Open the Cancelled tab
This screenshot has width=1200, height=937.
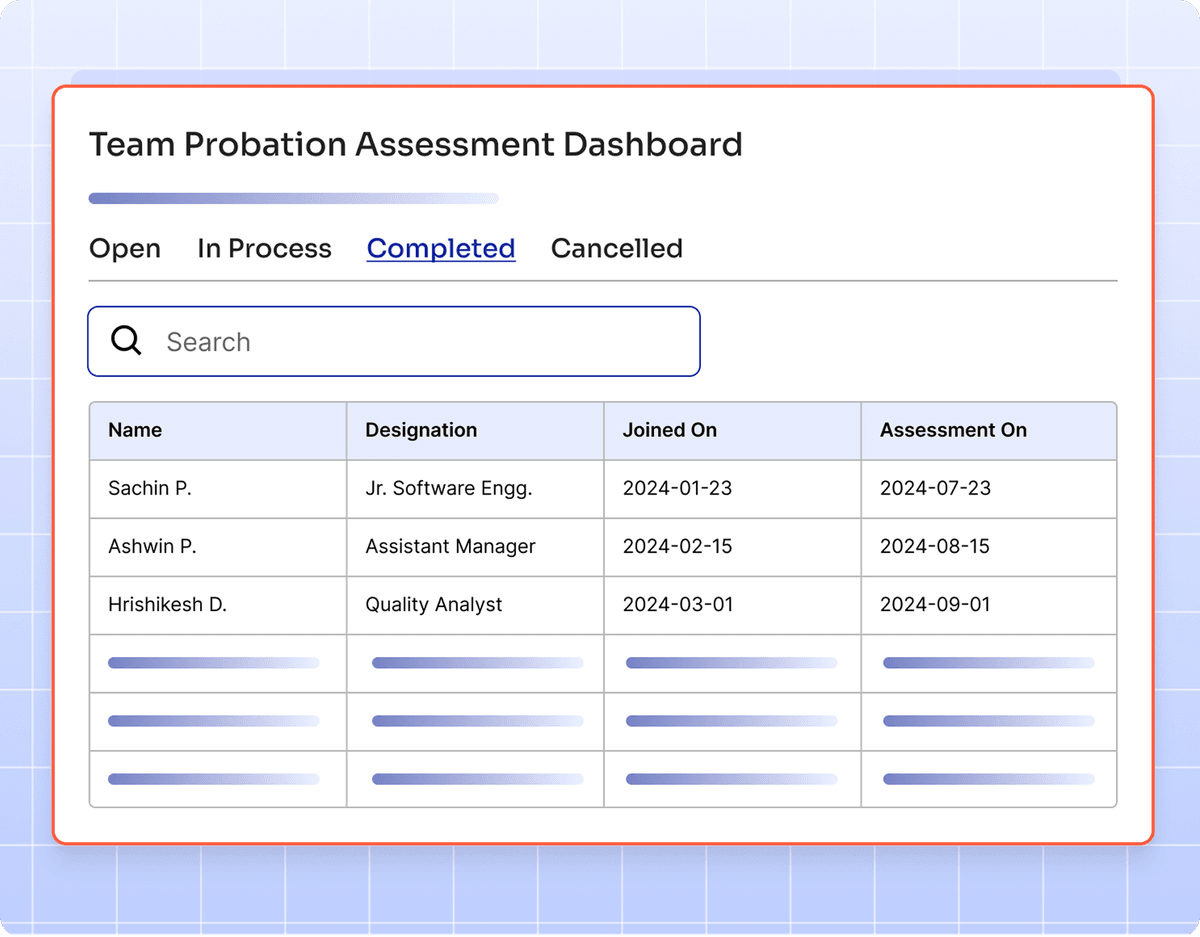(617, 249)
